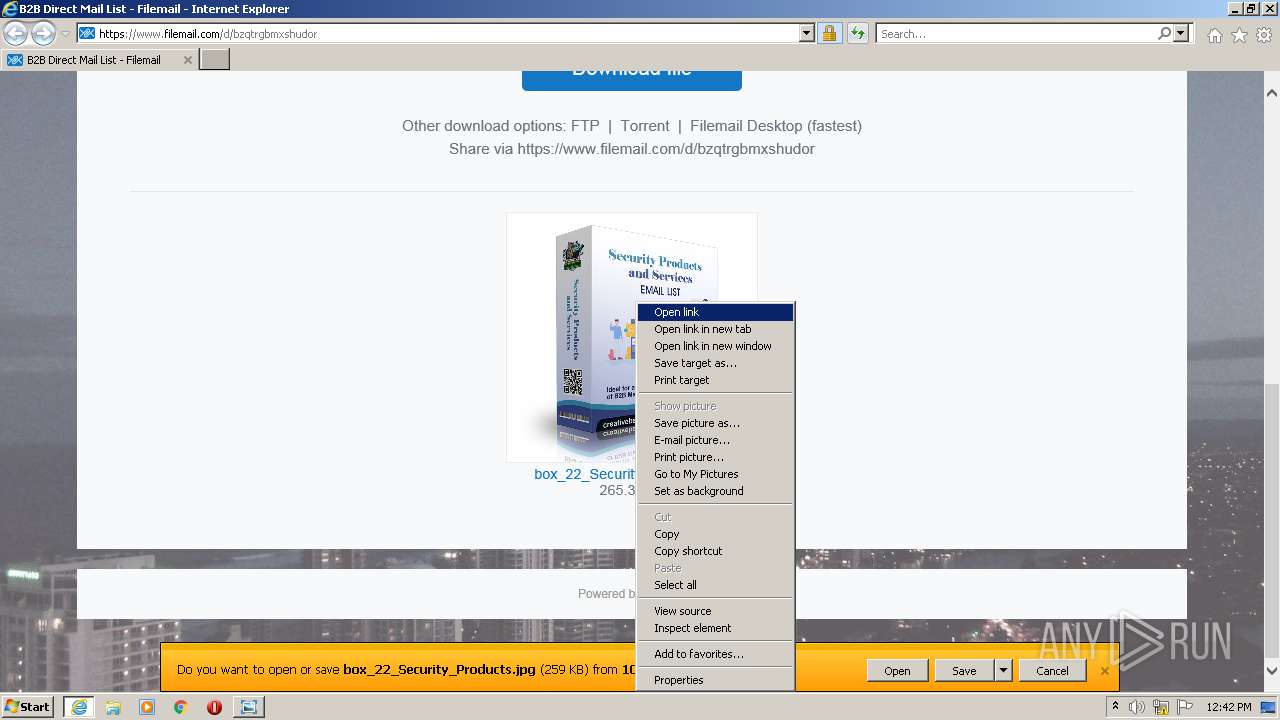Click Filemail Desktop (fastest) link
This screenshot has height=720, width=1280.
[x=776, y=126]
